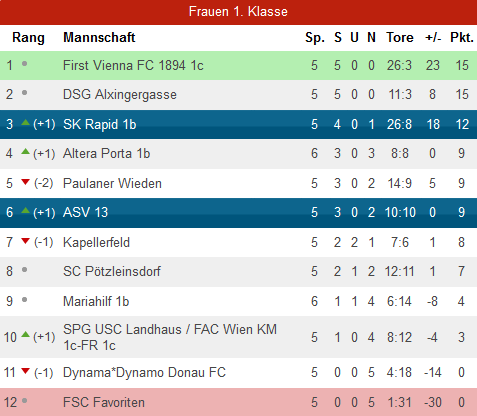
Task: Select the 26:8 goals value for SK Rapid 1b
Action: click(x=399, y=124)
